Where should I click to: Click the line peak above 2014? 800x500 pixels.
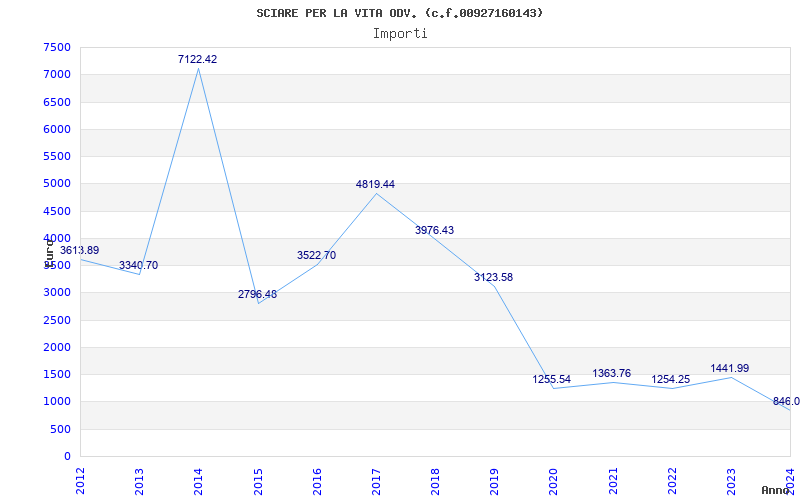click(198, 68)
